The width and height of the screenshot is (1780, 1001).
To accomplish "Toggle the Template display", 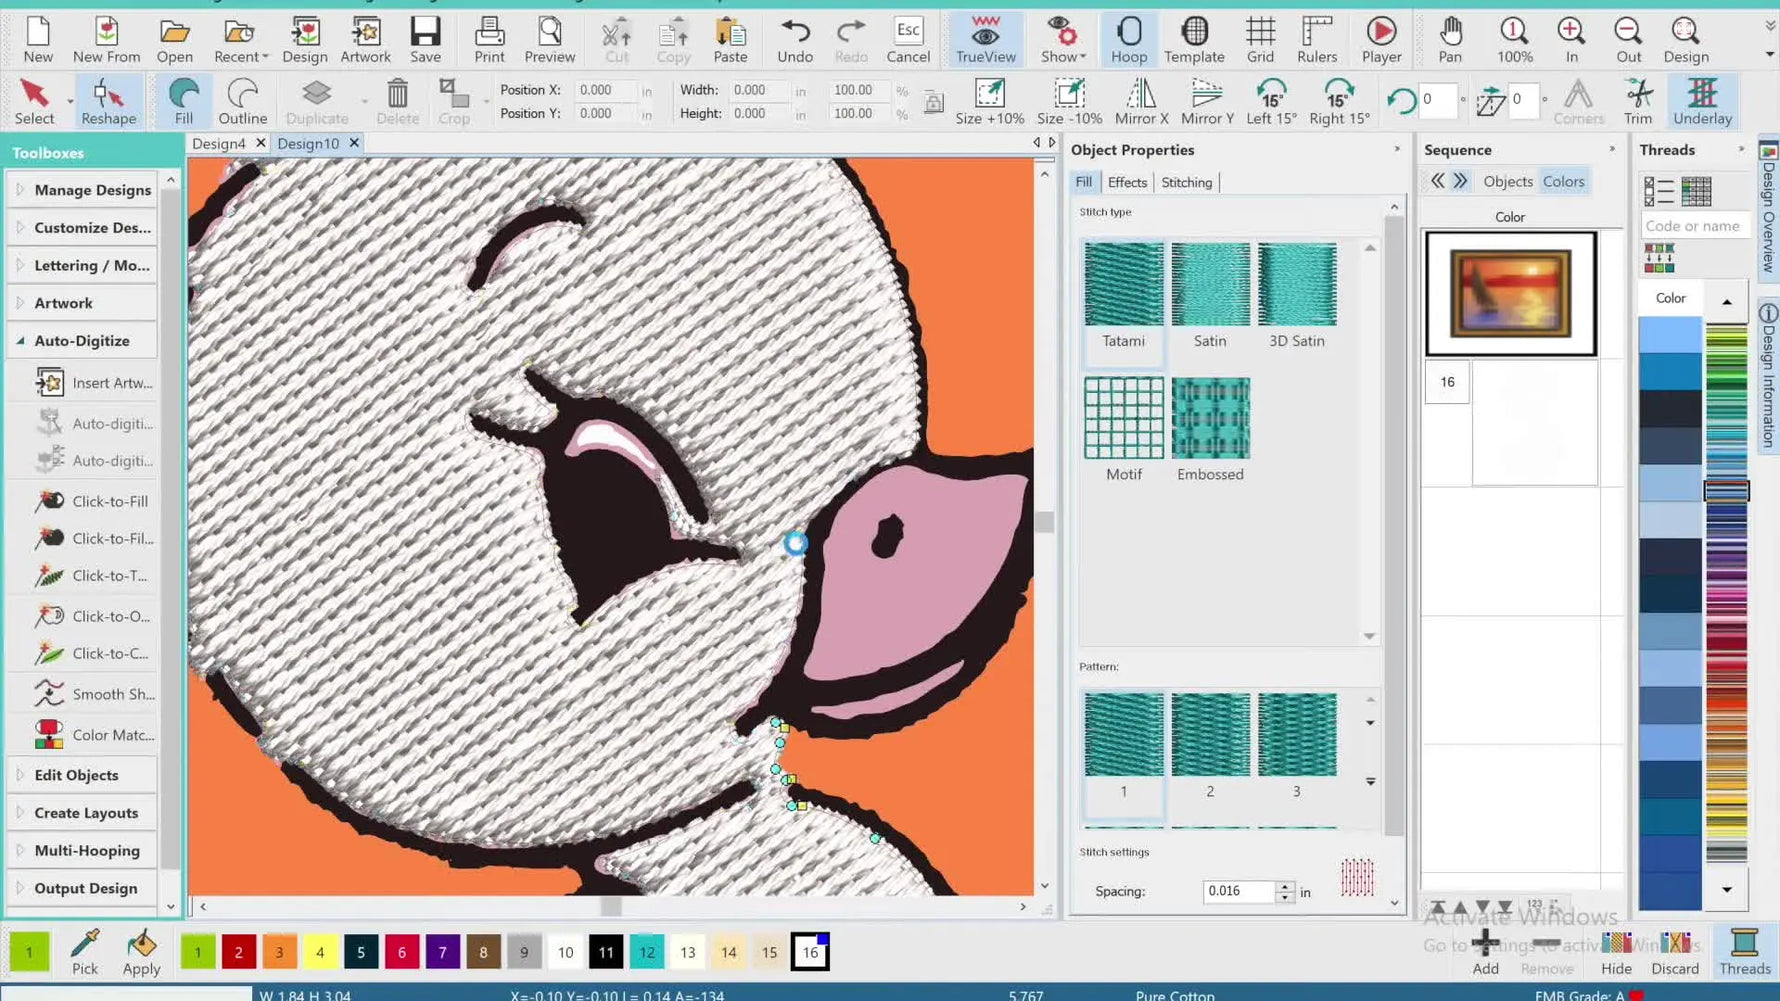I will pyautogui.click(x=1194, y=40).
